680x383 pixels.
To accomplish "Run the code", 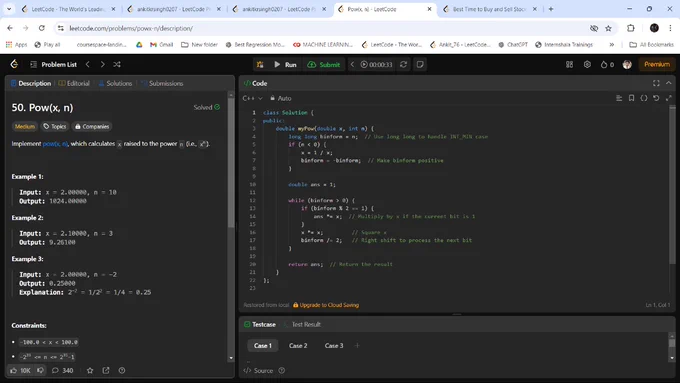I will pyautogui.click(x=285, y=64).
